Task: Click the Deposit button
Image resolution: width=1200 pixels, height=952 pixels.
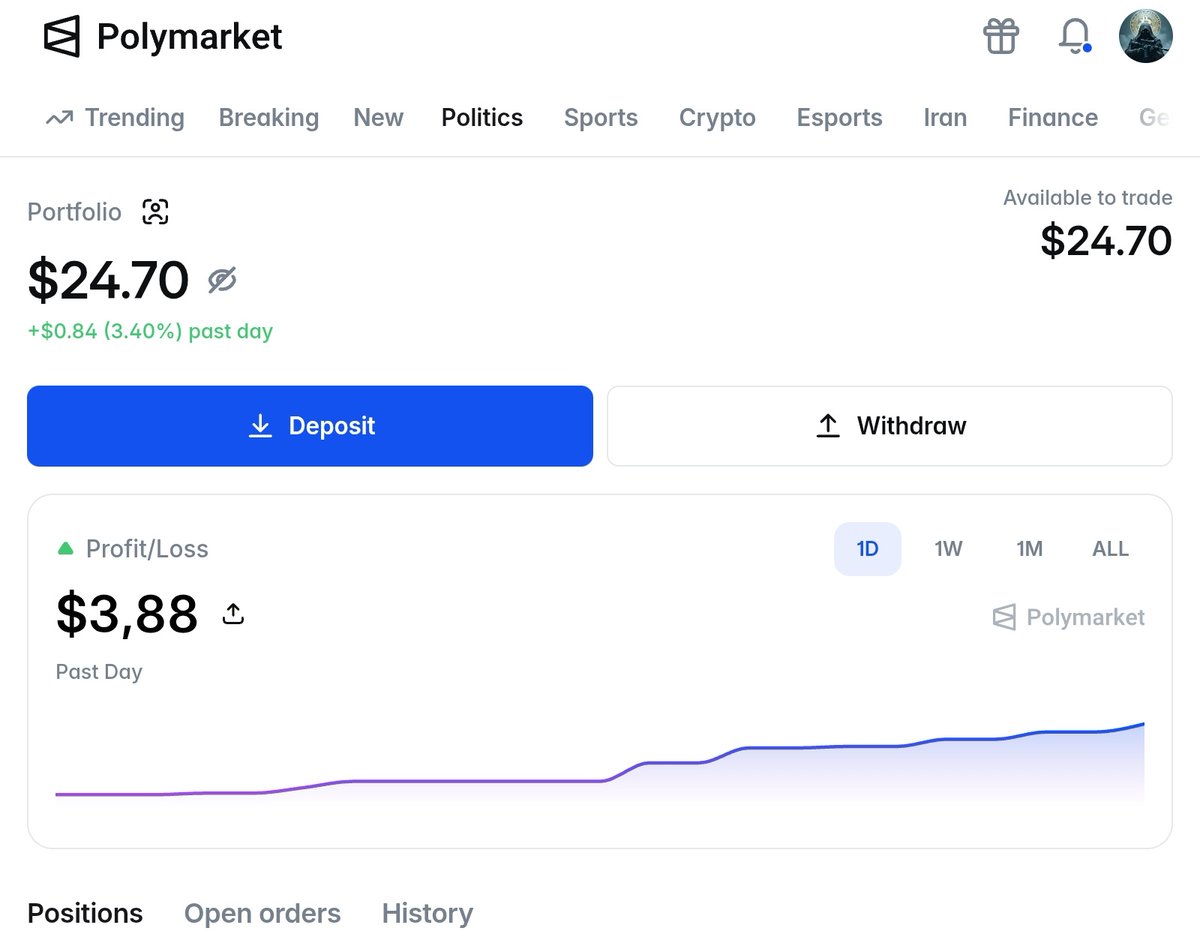Action: pyautogui.click(x=310, y=426)
